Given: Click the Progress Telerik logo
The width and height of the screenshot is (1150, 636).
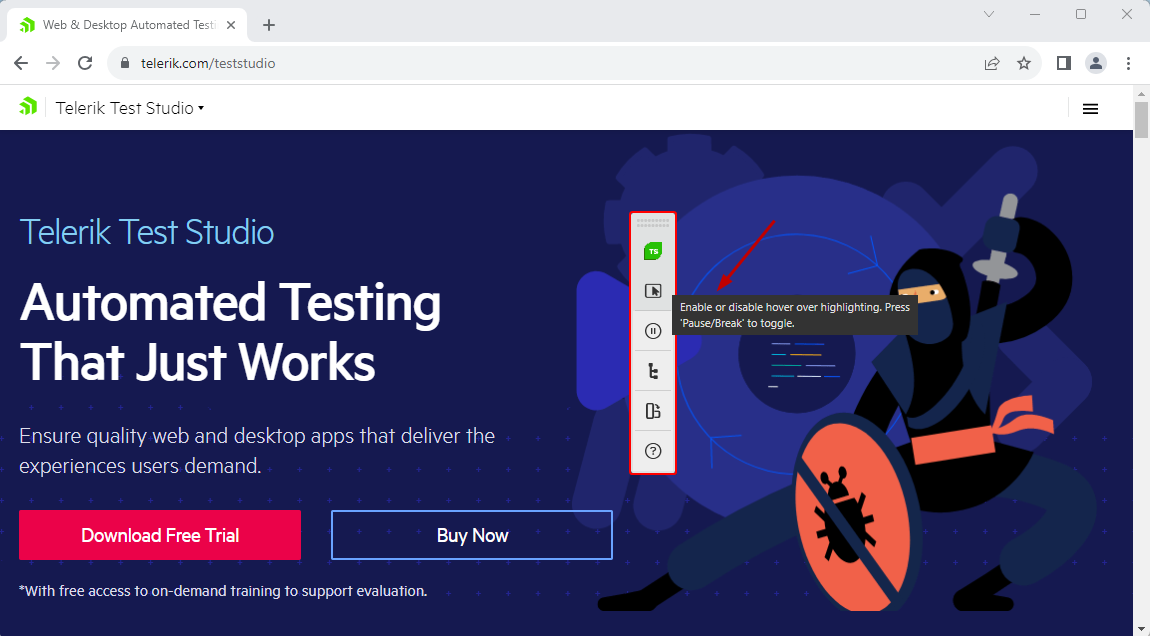Looking at the screenshot, I should 28,107.
